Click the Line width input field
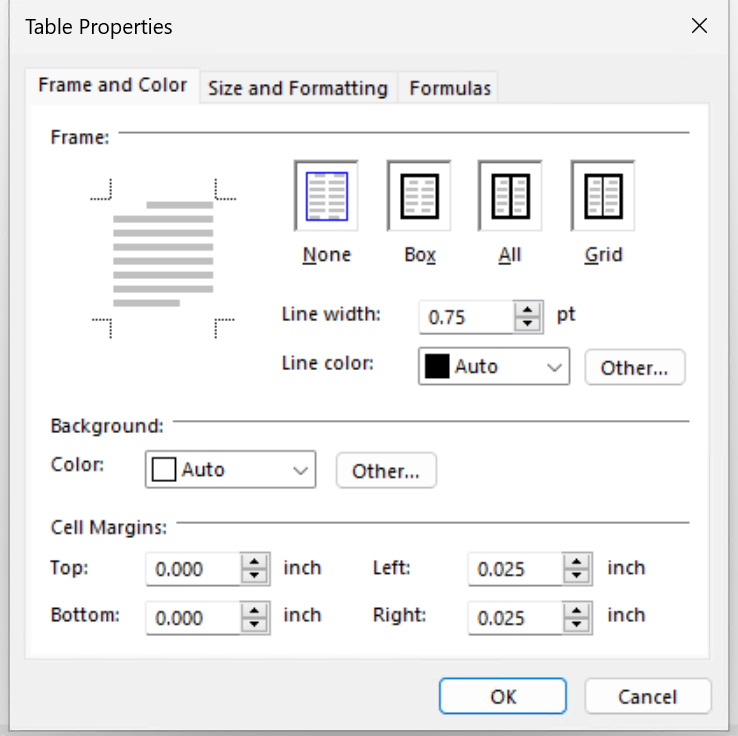738x736 pixels. click(x=465, y=317)
